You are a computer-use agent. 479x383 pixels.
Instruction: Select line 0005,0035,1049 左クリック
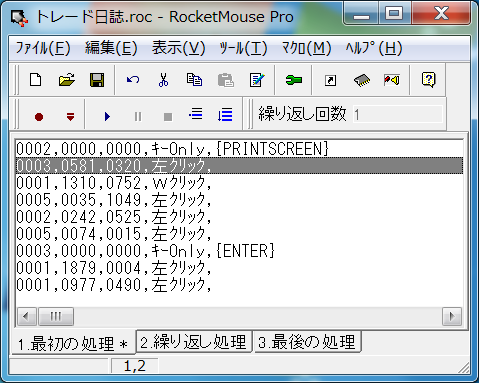239,200
